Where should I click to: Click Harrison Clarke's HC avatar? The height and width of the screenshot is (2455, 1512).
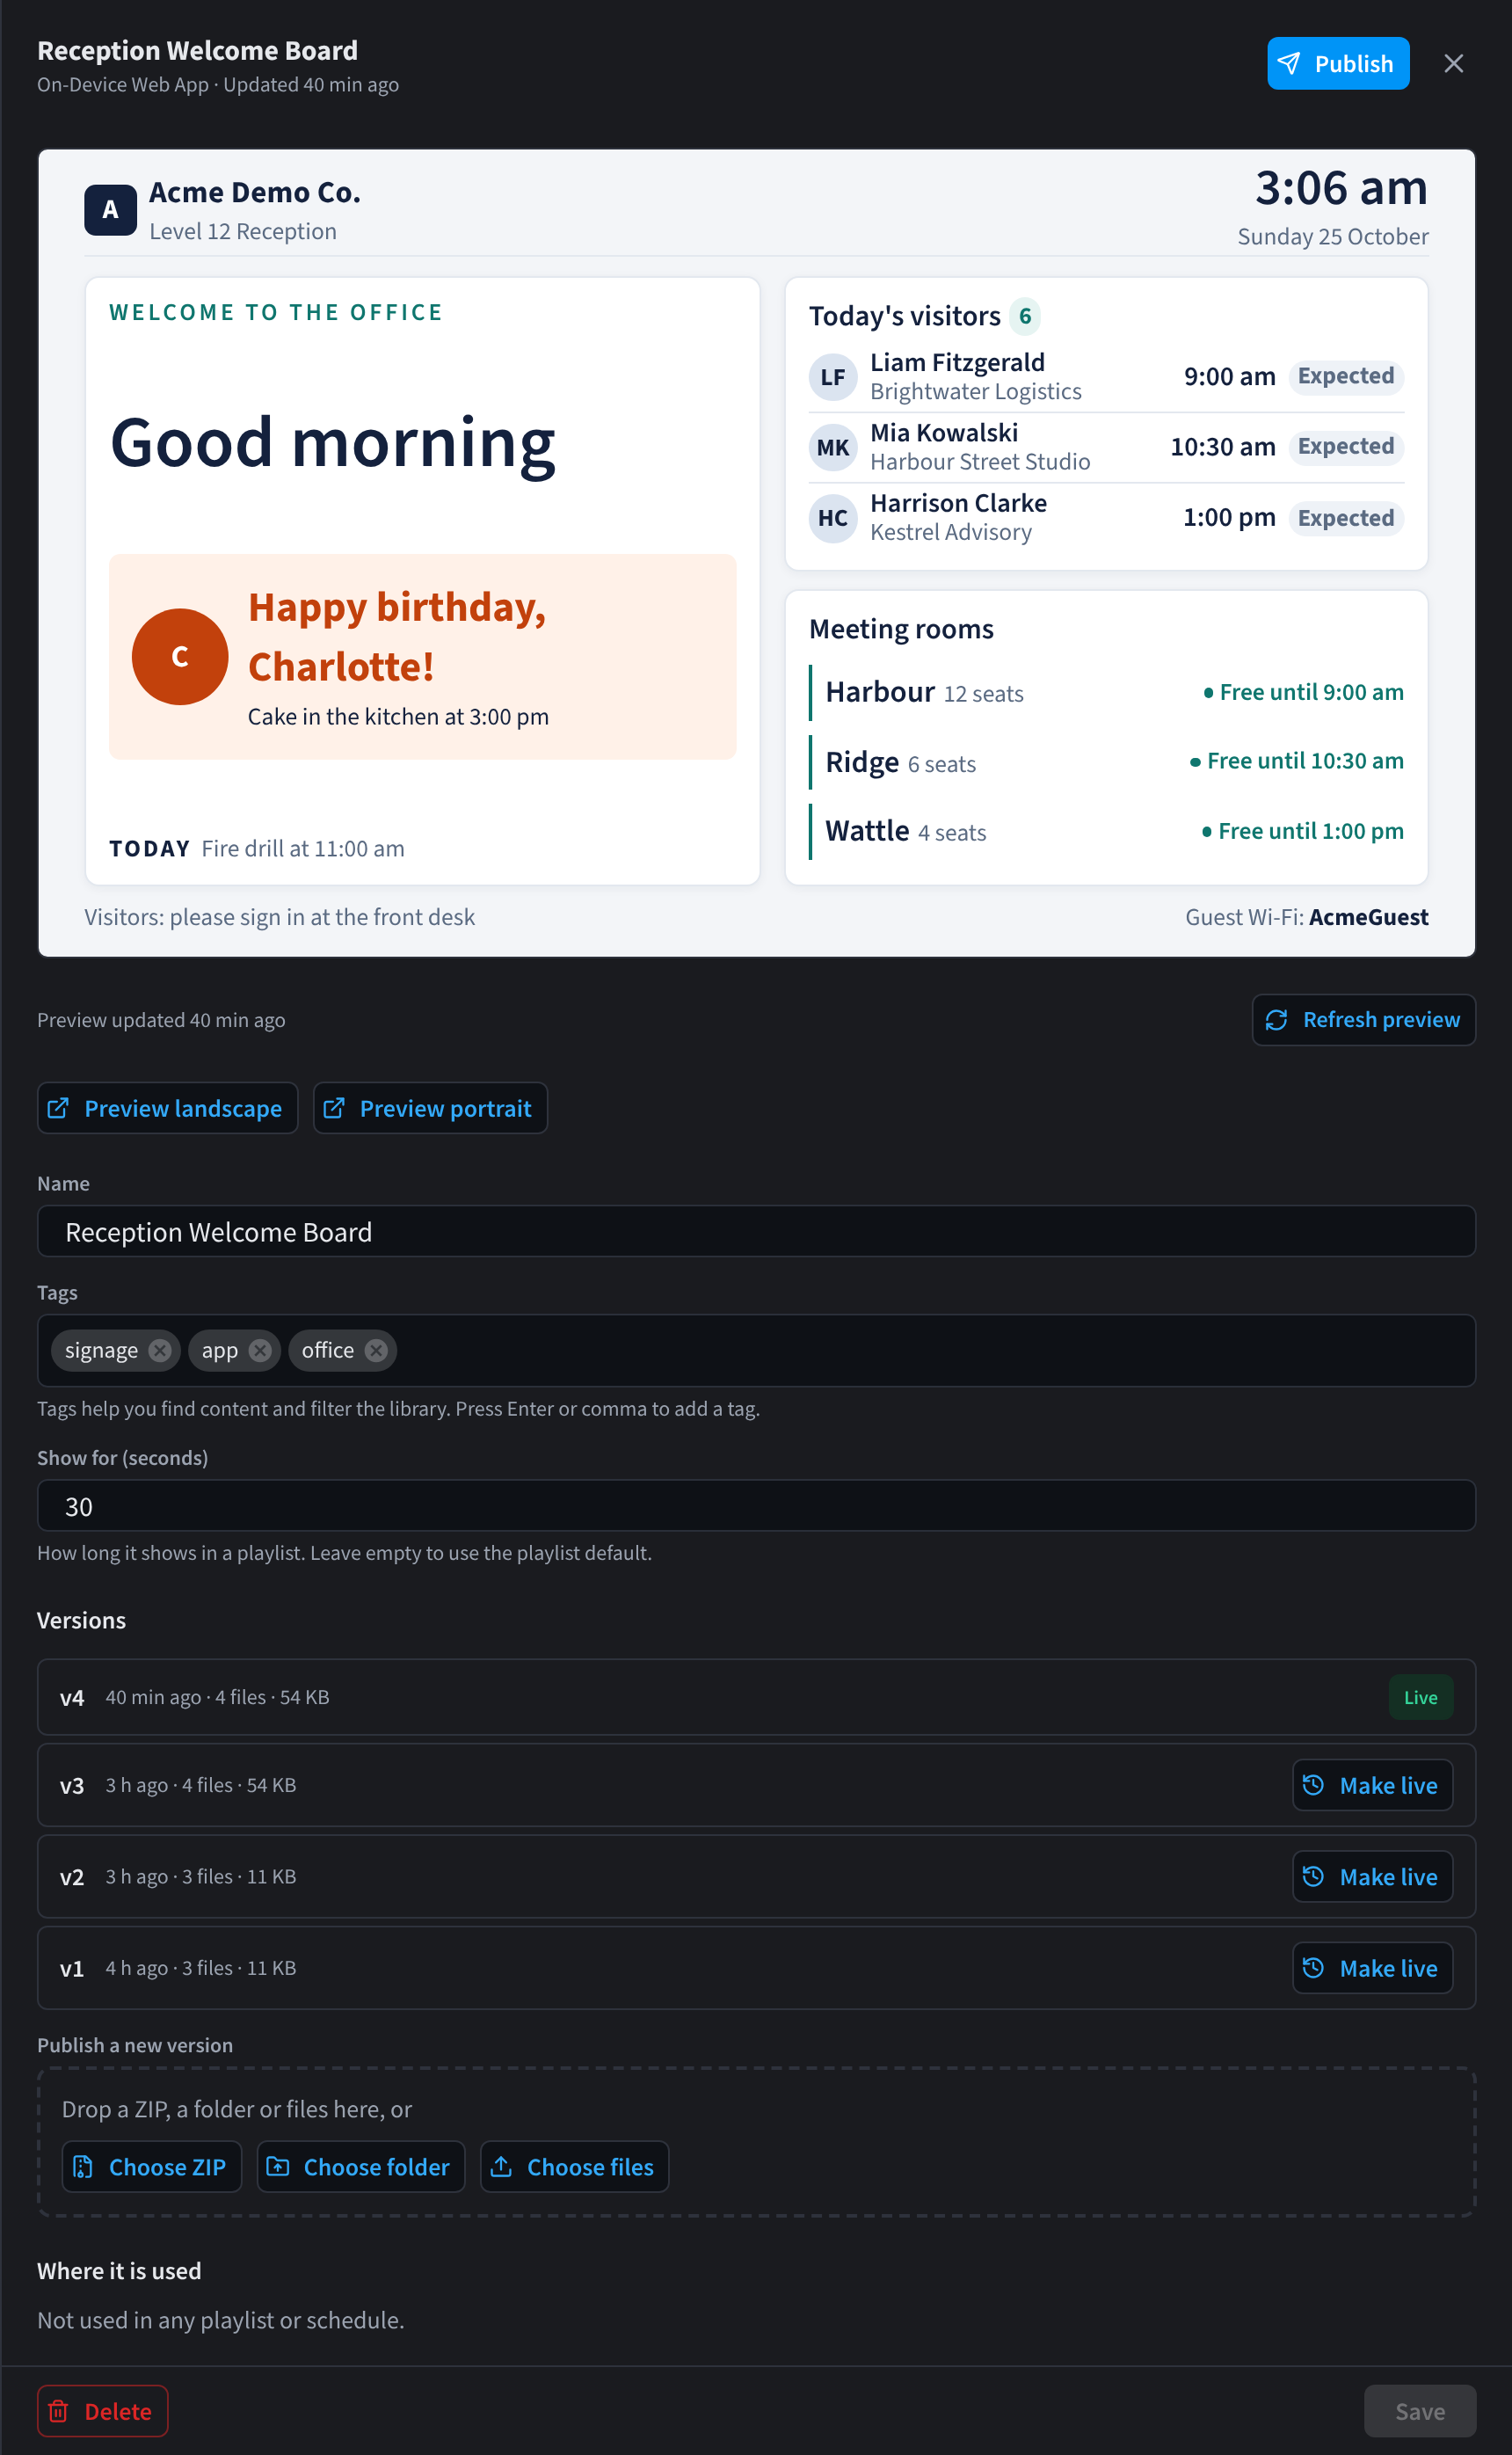coord(833,518)
